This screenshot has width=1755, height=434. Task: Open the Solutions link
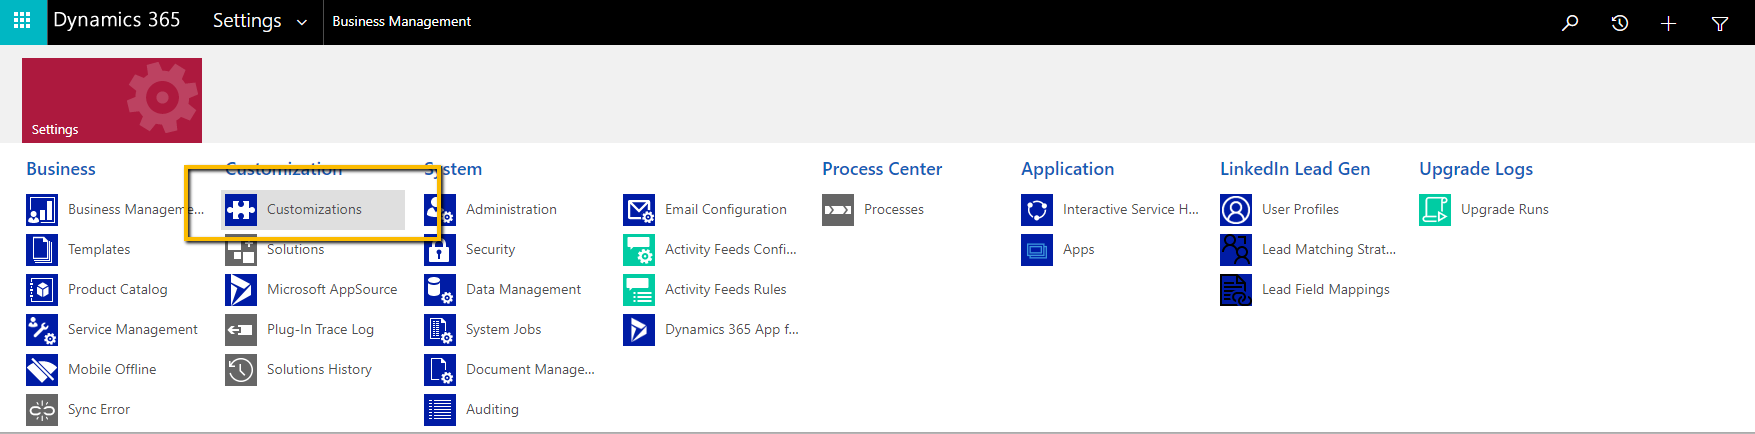[x=295, y=250]
